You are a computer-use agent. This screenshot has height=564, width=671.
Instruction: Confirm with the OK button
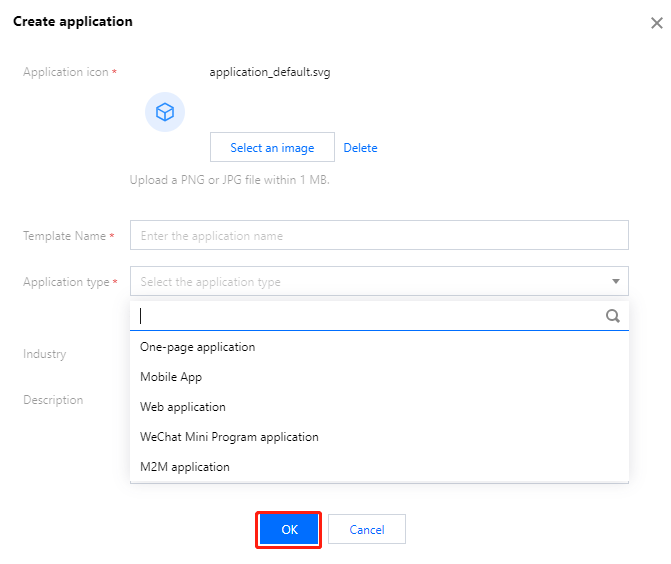(289, 530)
